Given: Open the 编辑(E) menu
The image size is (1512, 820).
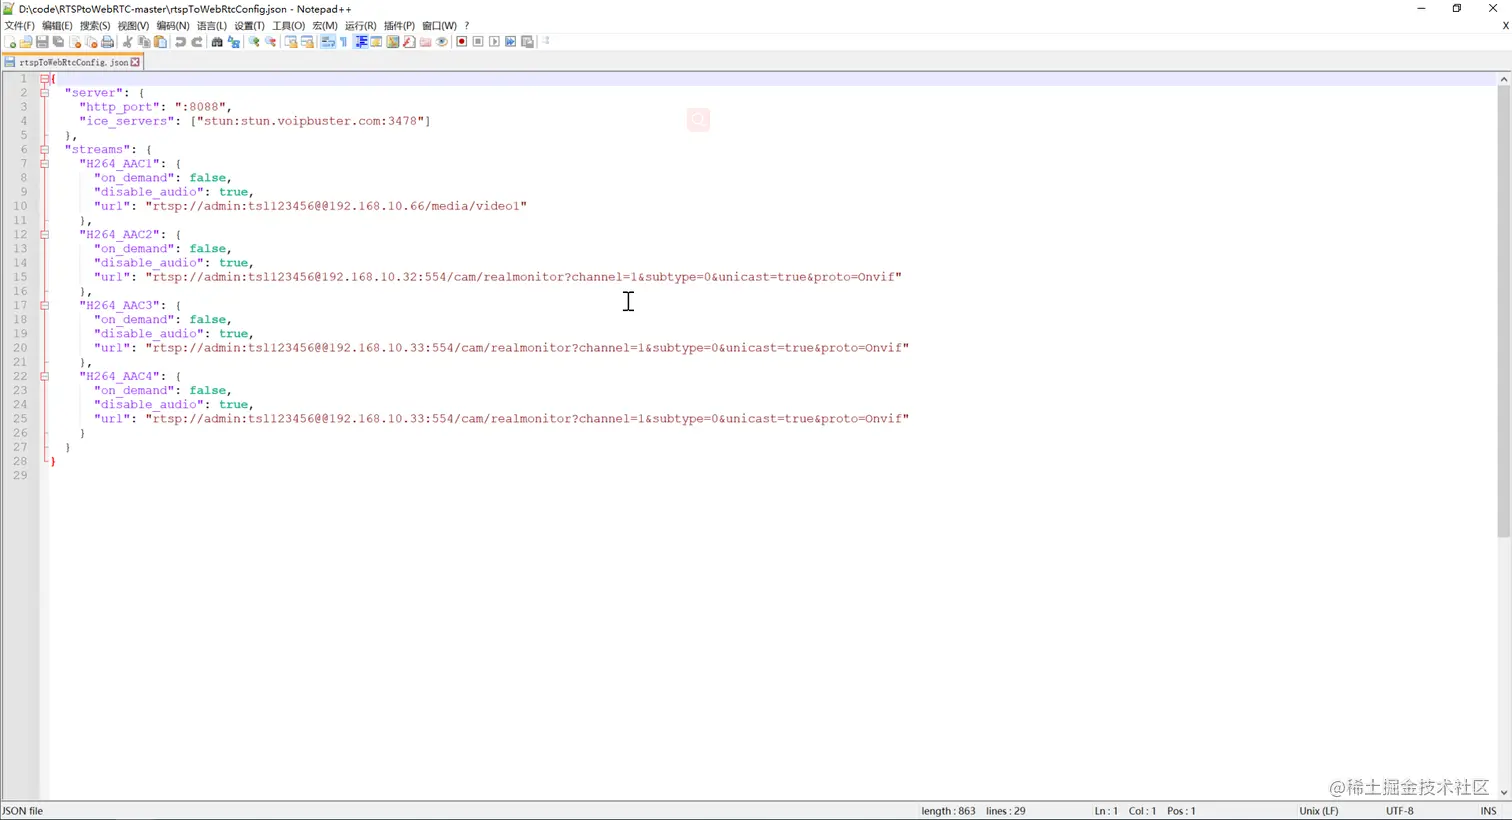Looking at the screenshot, I should (57, 26).
